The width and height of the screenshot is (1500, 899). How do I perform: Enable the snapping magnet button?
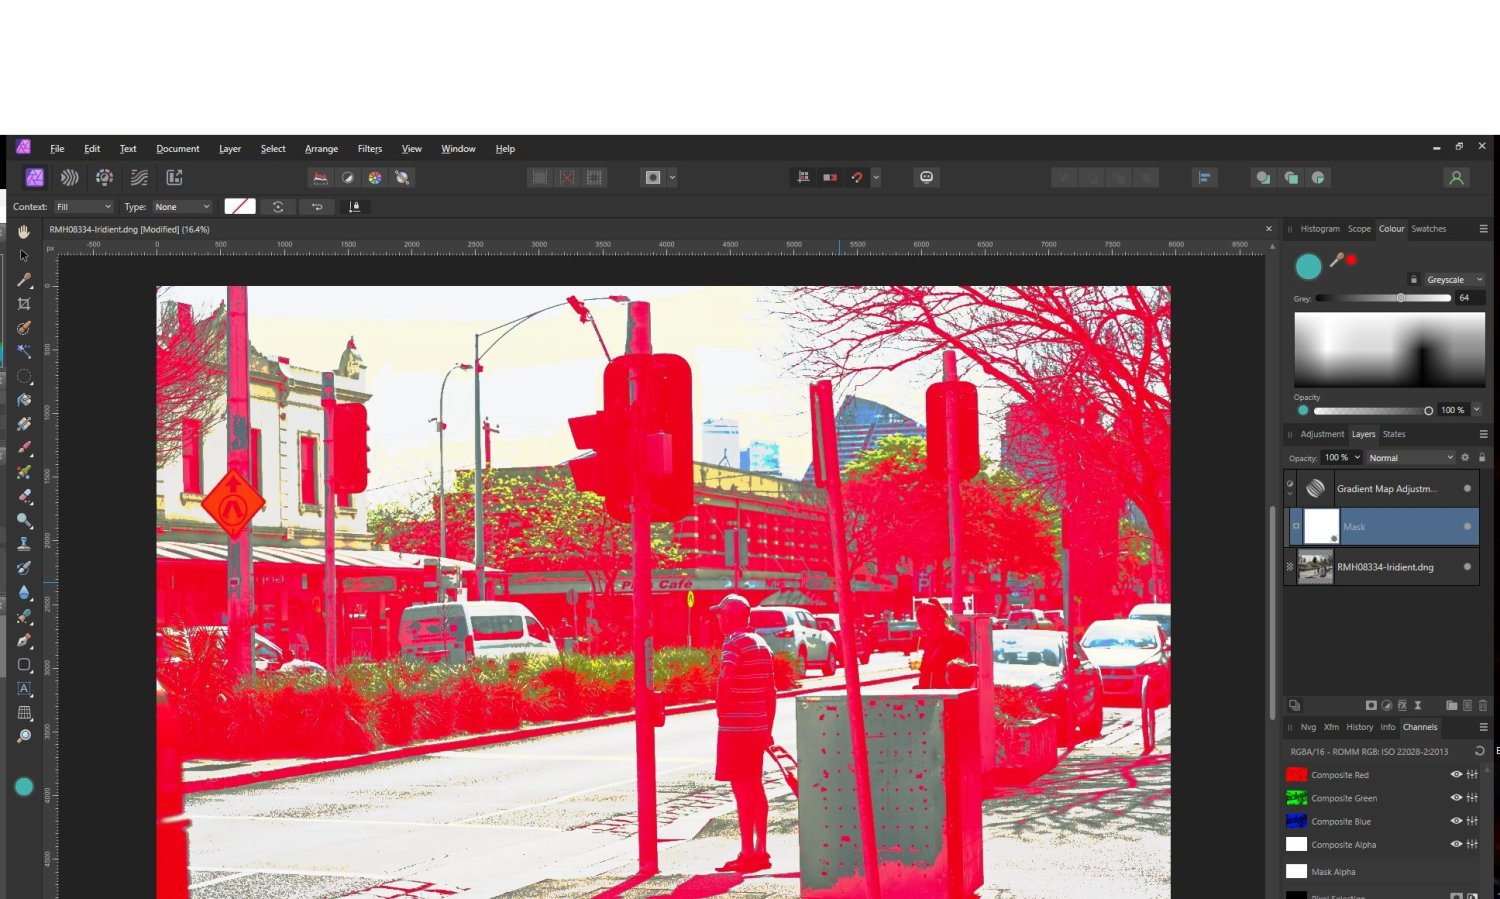pos(857,177)
